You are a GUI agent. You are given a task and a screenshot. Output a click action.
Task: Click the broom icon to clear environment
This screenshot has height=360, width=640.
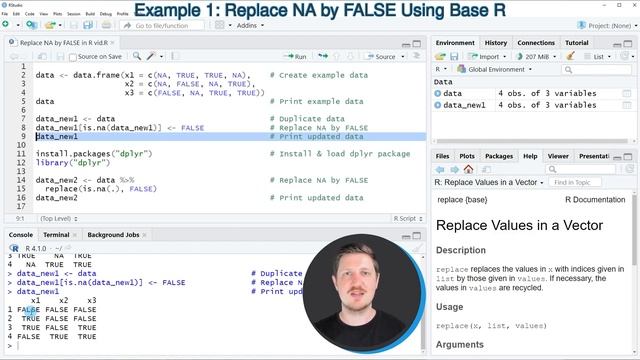(570, 56)
